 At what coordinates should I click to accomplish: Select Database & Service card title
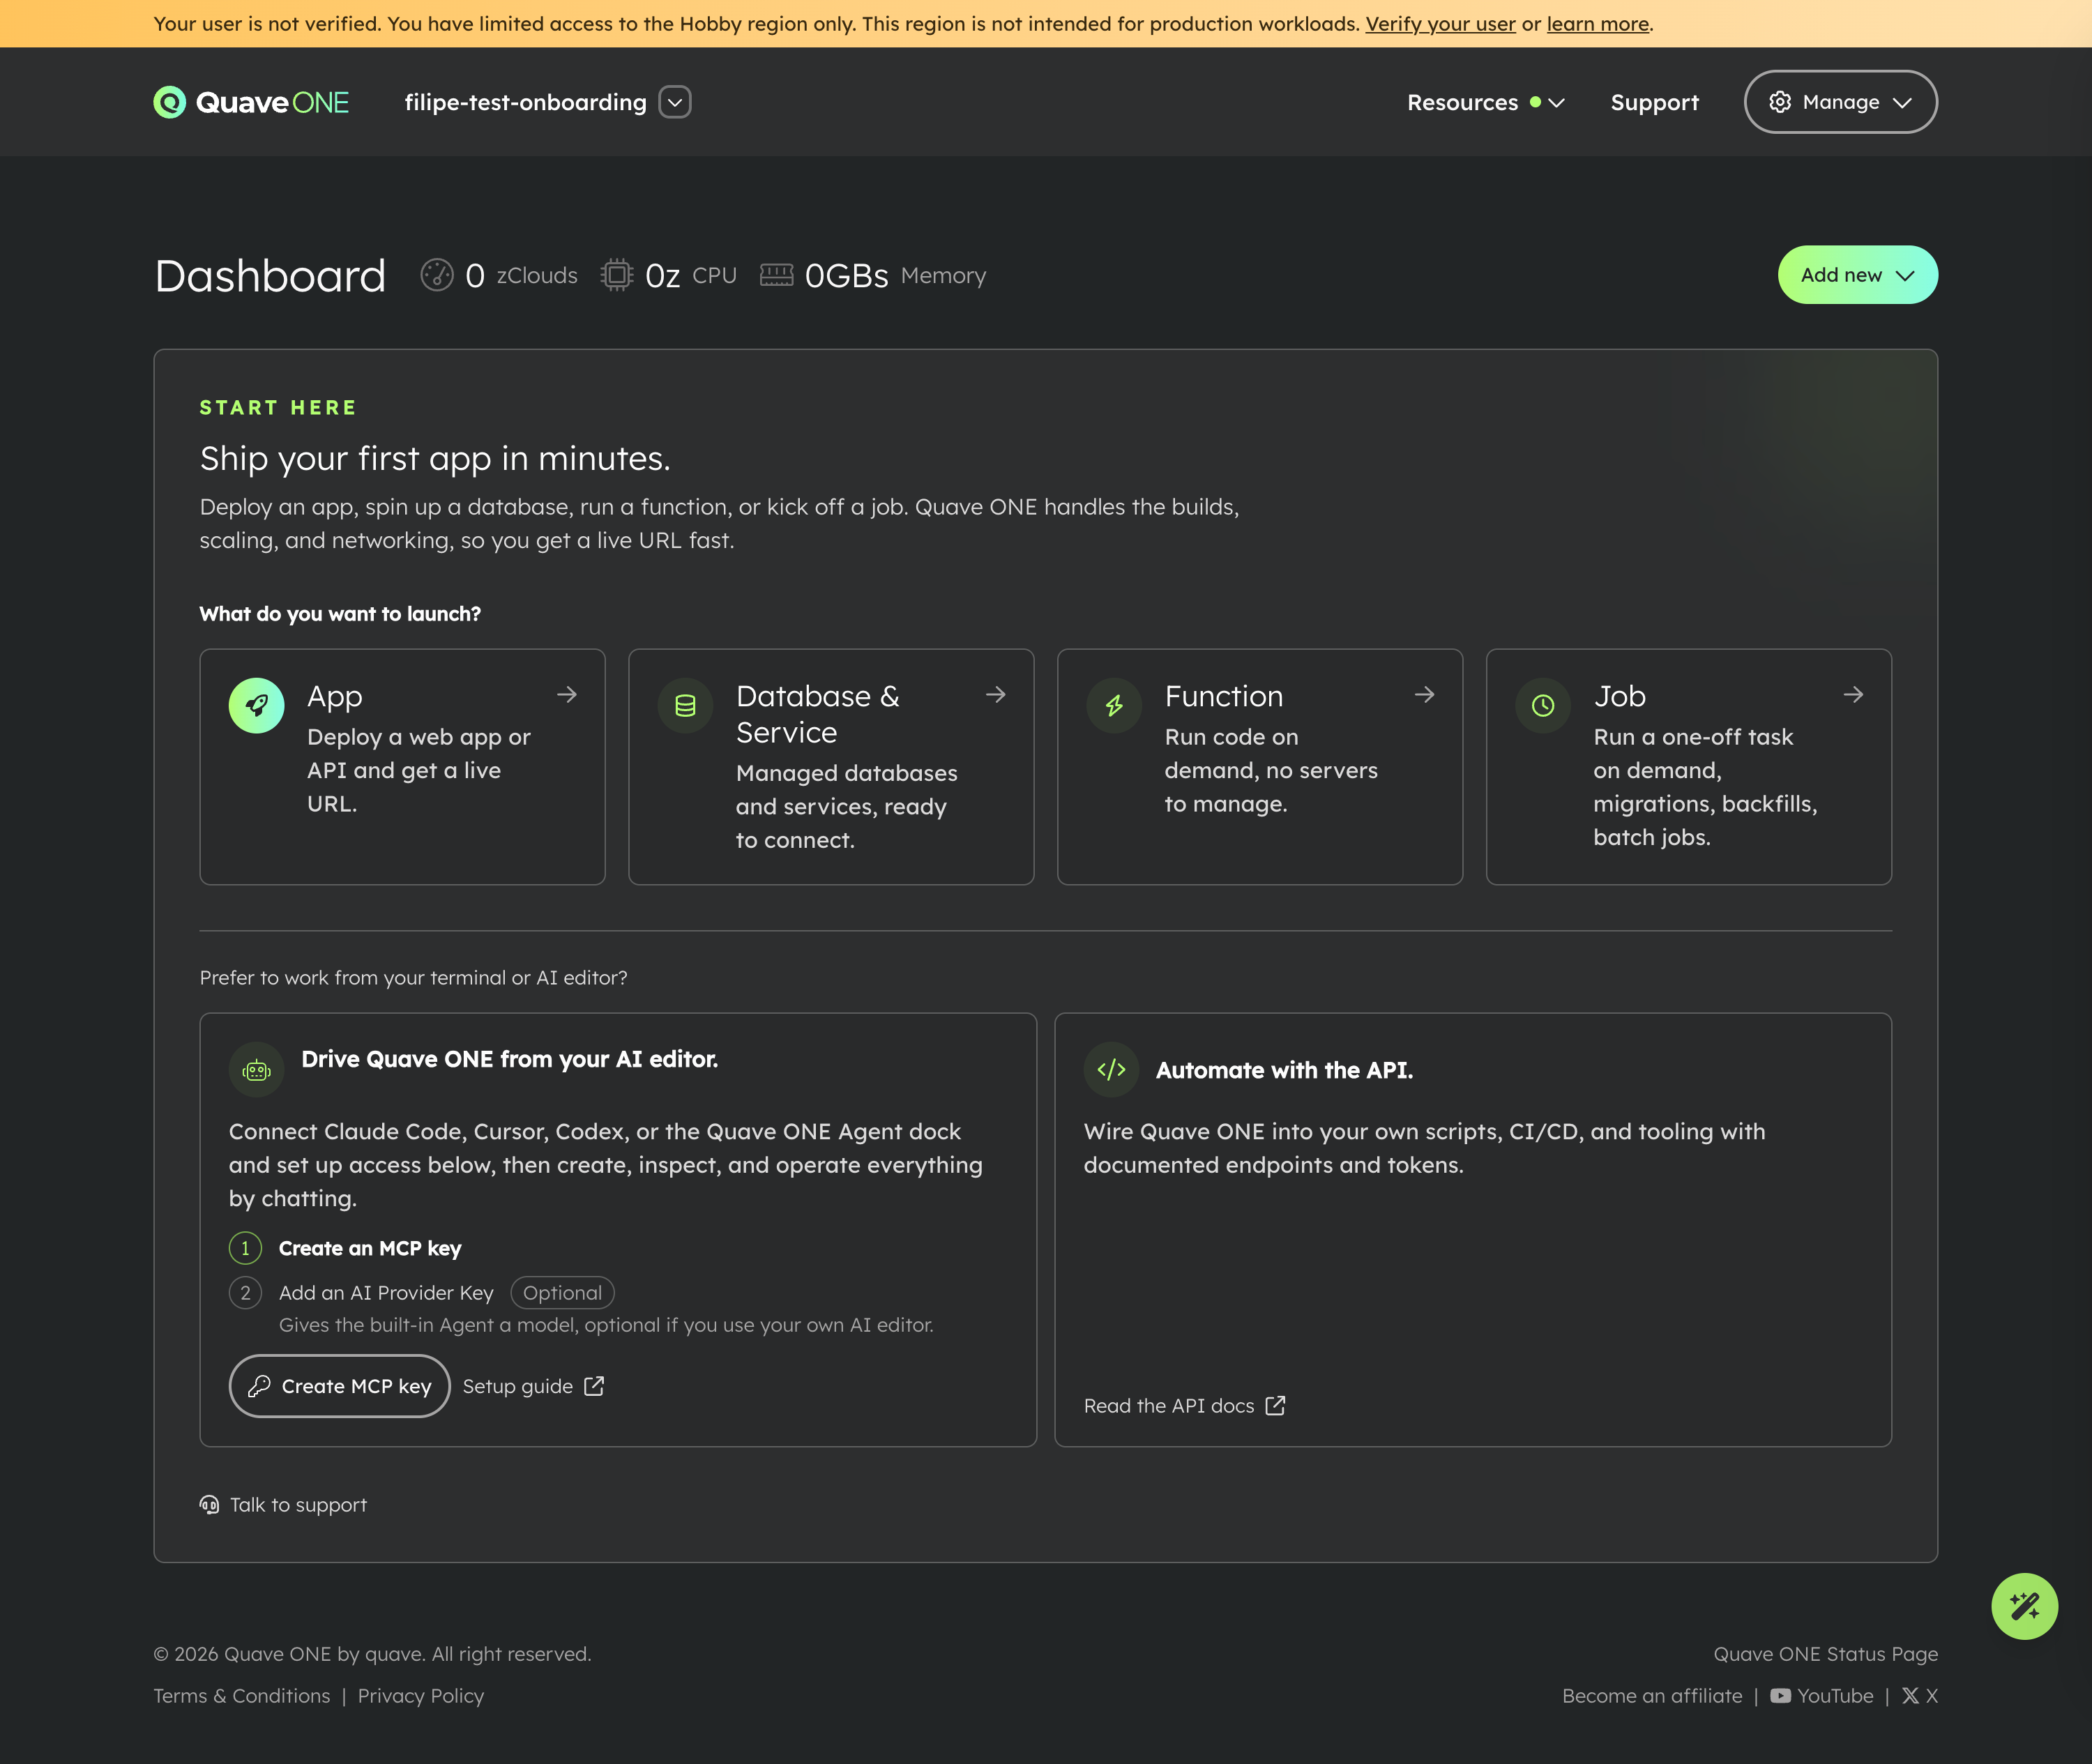pos(818,714)
